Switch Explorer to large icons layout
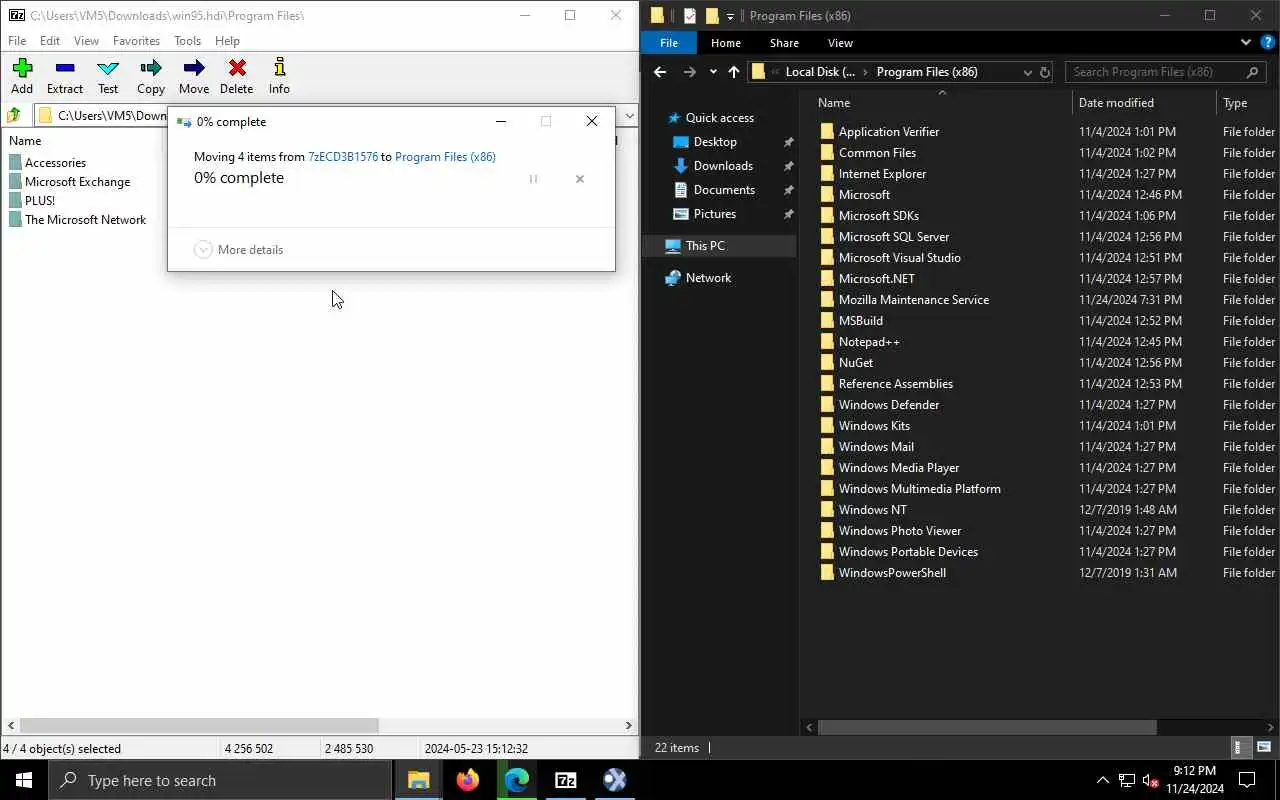Viewport: 1280px width, 800px height. pyautogui.click(x=1263, y=747)
